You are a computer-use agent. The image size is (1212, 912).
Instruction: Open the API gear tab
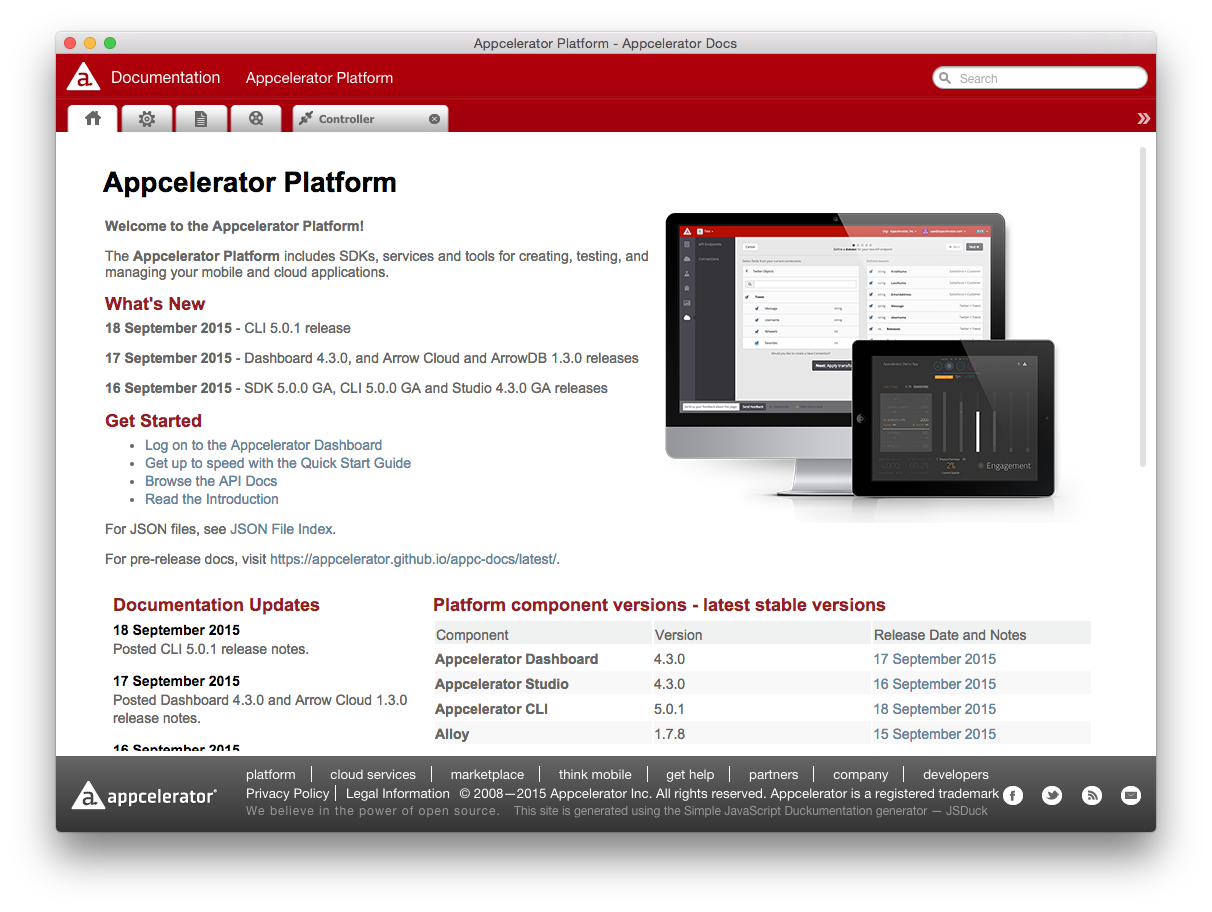click(147, 118)
